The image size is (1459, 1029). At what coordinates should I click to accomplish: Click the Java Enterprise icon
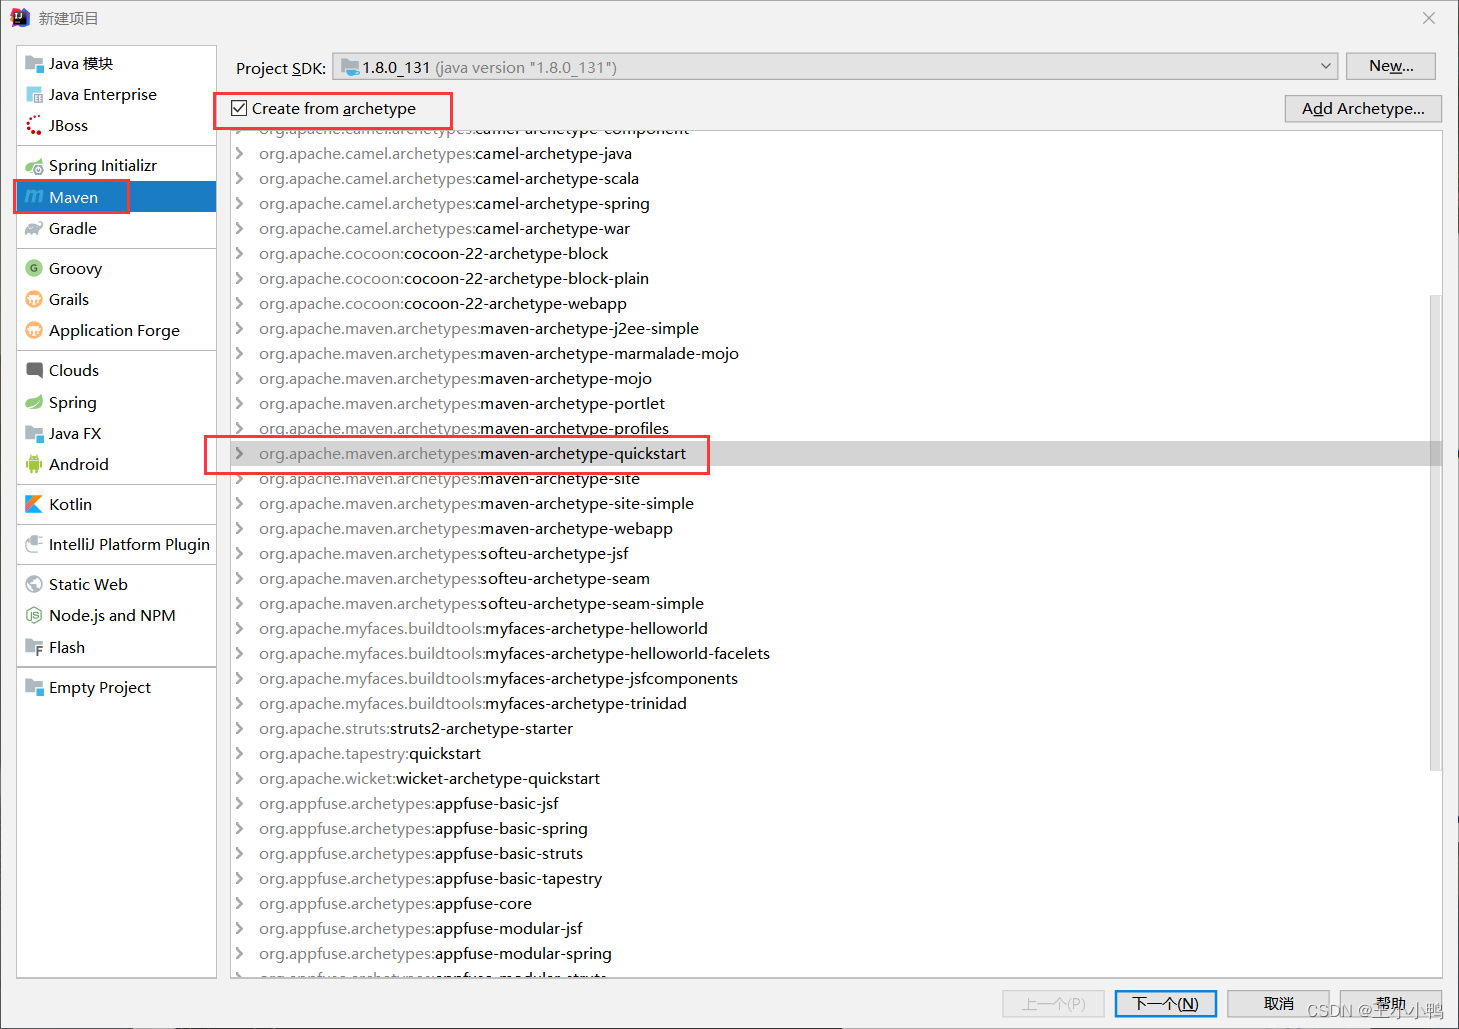coord(34,94)
